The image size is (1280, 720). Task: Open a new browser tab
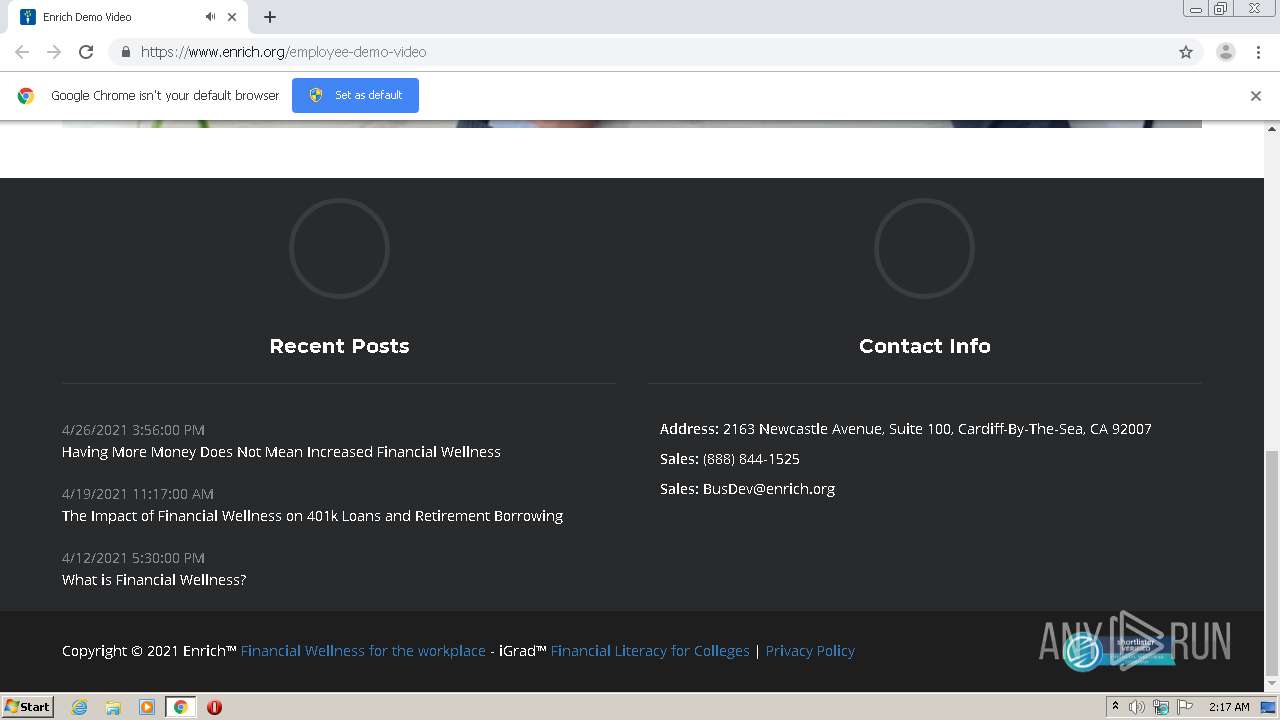pos(270,17)
